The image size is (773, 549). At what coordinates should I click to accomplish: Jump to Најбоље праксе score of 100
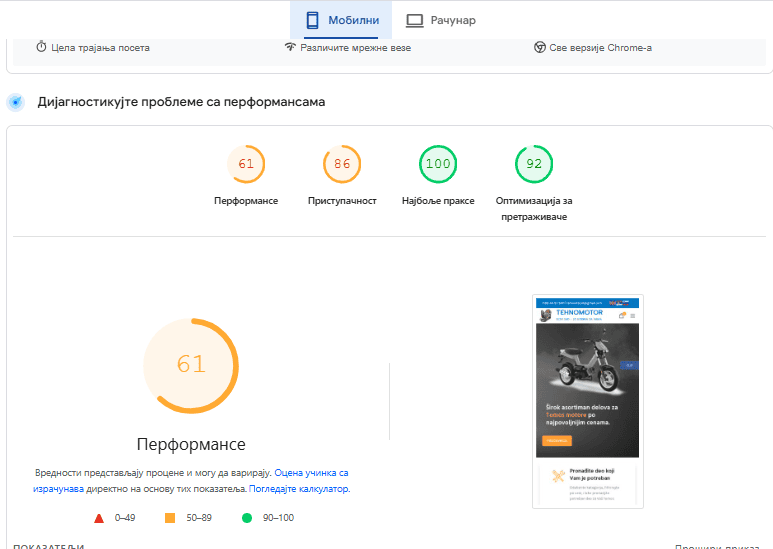[x=438, y=165]
